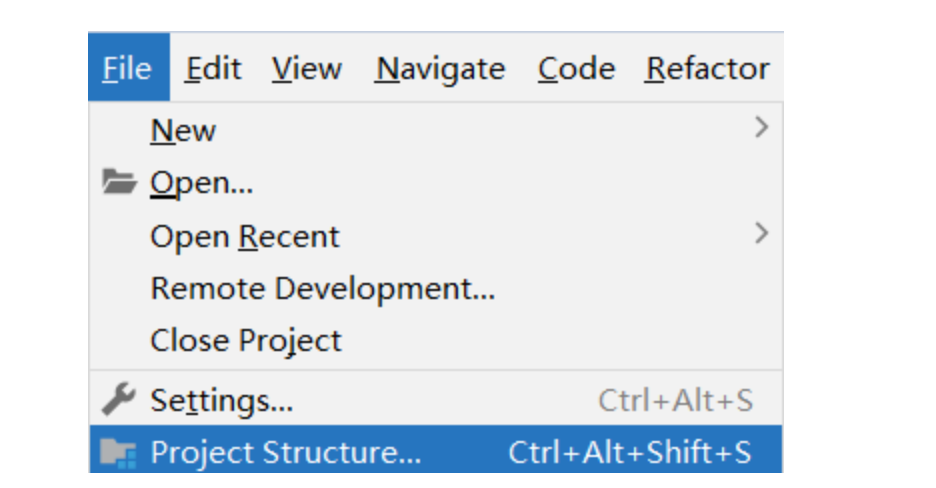This screenshot has height=488, width=936.
Task: Open the Code menu
Action: (x=577, y=68)
